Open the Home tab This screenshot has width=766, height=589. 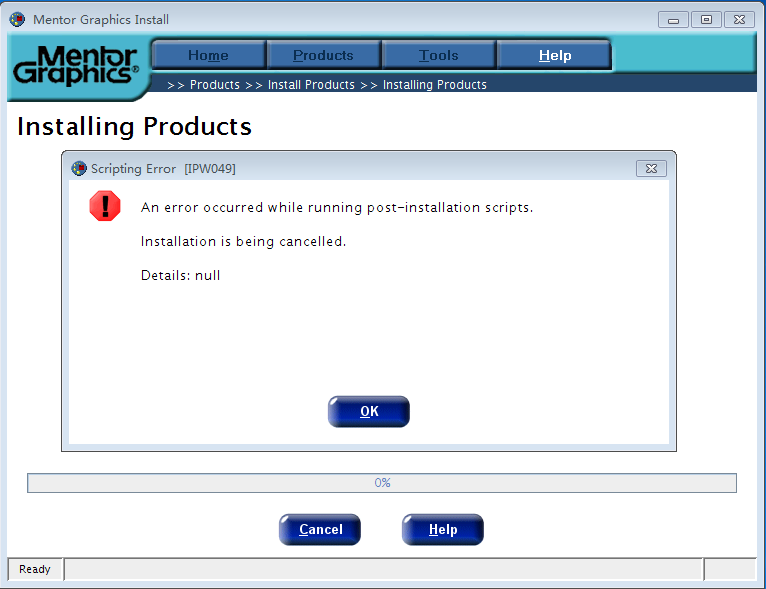[209, 55]
